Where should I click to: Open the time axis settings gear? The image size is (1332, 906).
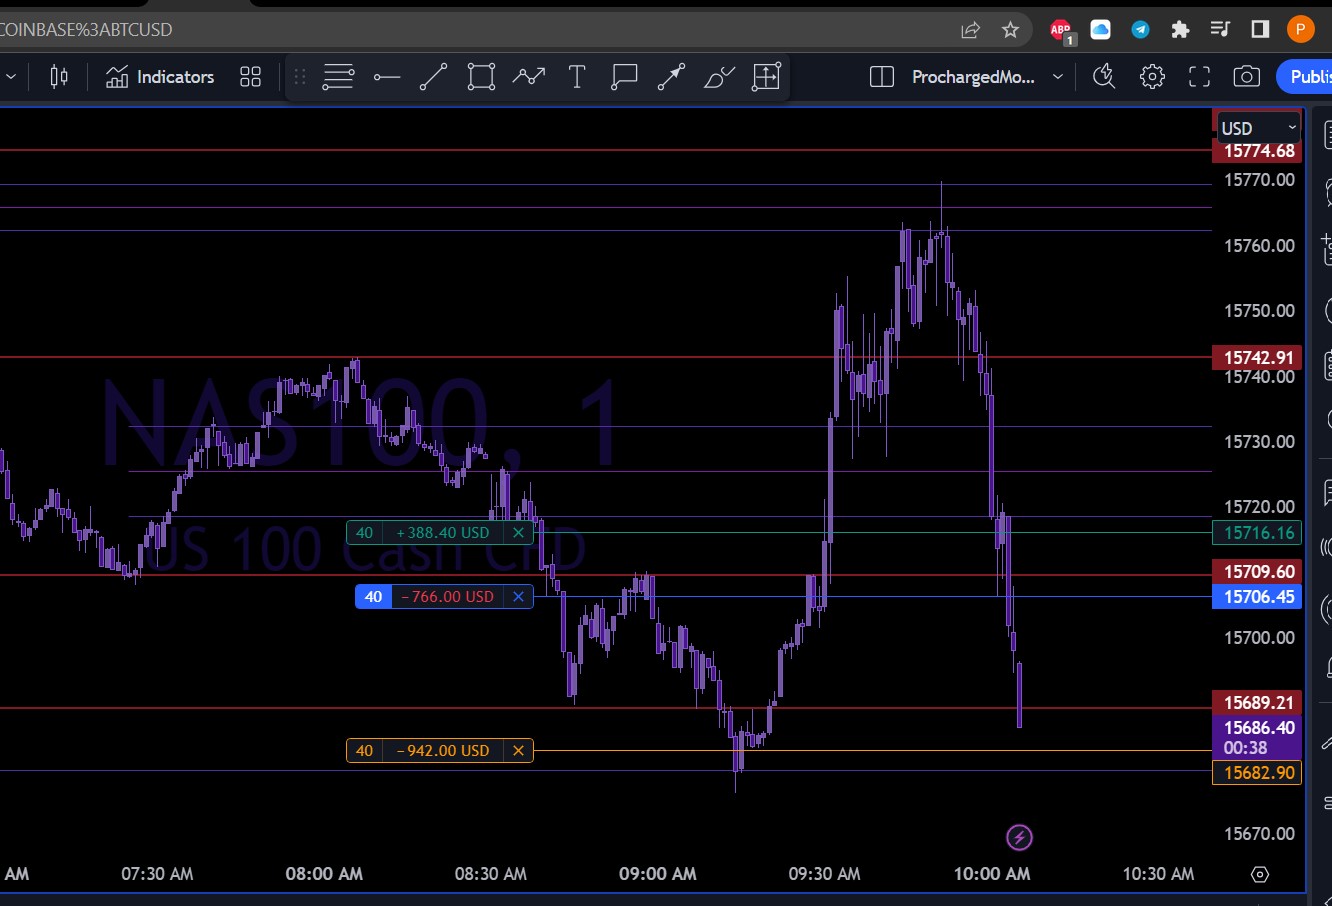coord(1260,875)
